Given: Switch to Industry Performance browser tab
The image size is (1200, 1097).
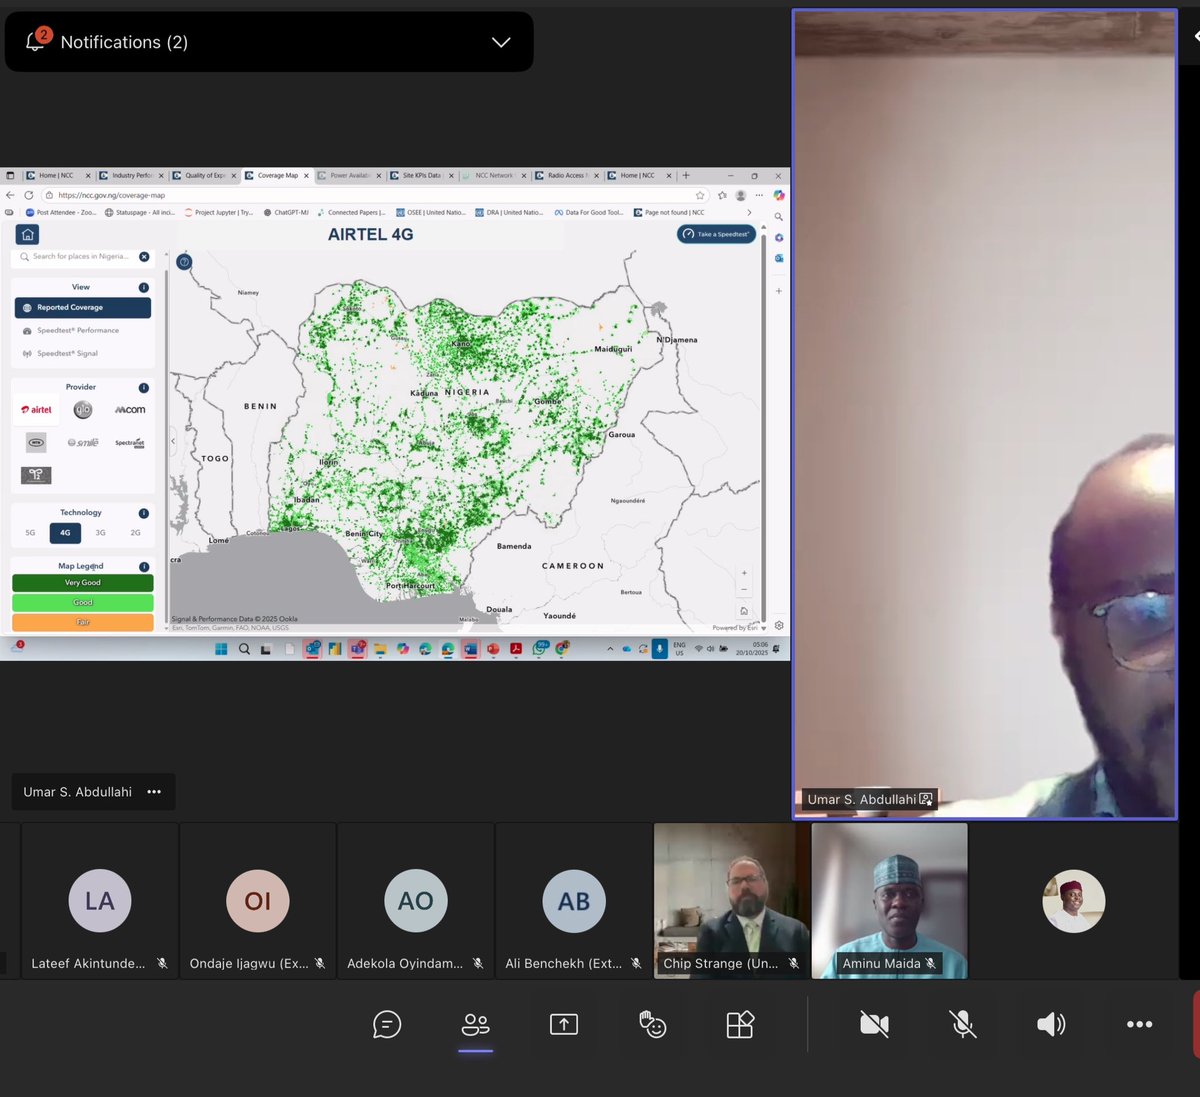Looking at the screenshot, I should 131,175.
